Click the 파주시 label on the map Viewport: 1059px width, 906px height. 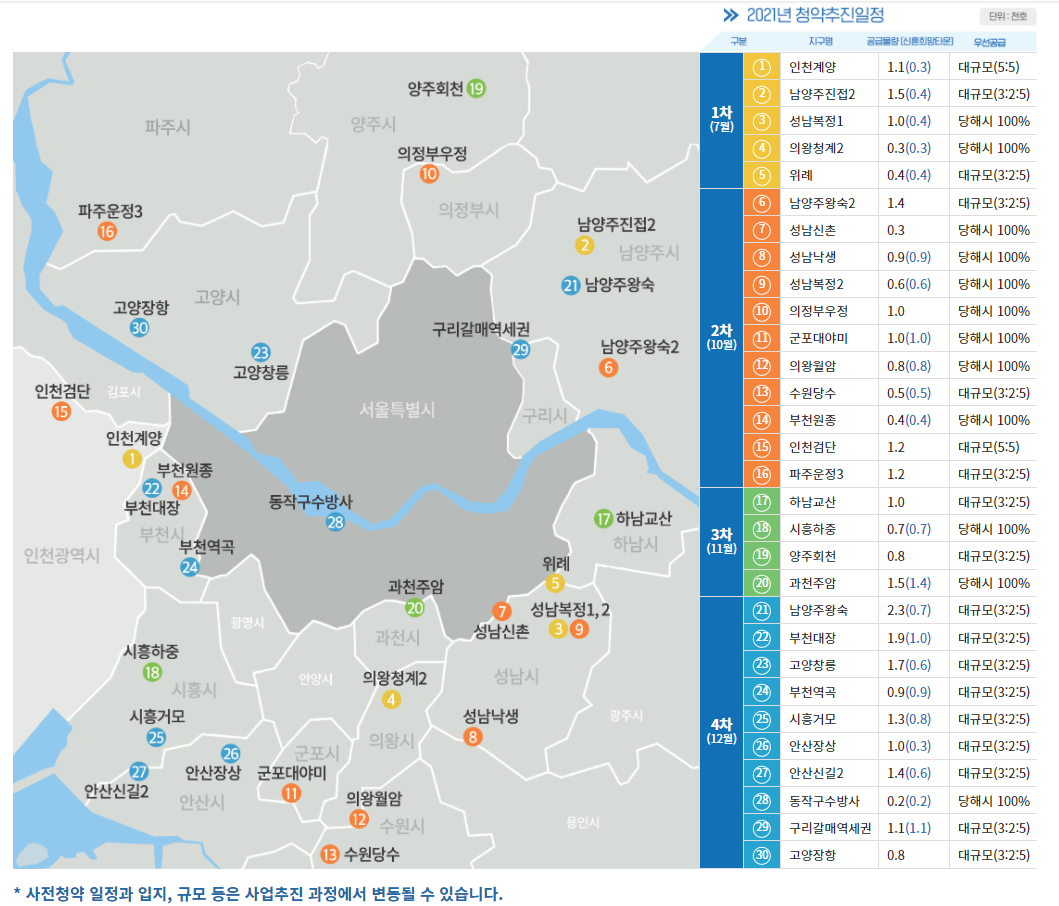(167, 127)
